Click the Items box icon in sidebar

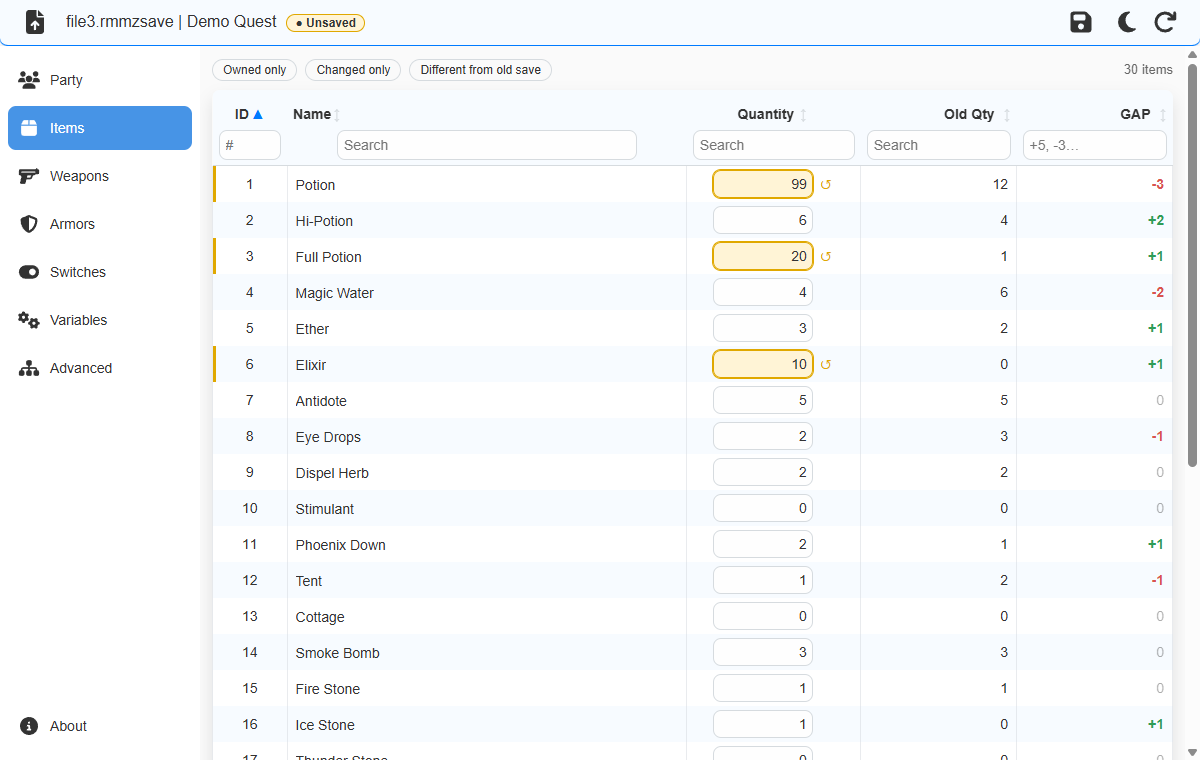click(x=29, y=128)
